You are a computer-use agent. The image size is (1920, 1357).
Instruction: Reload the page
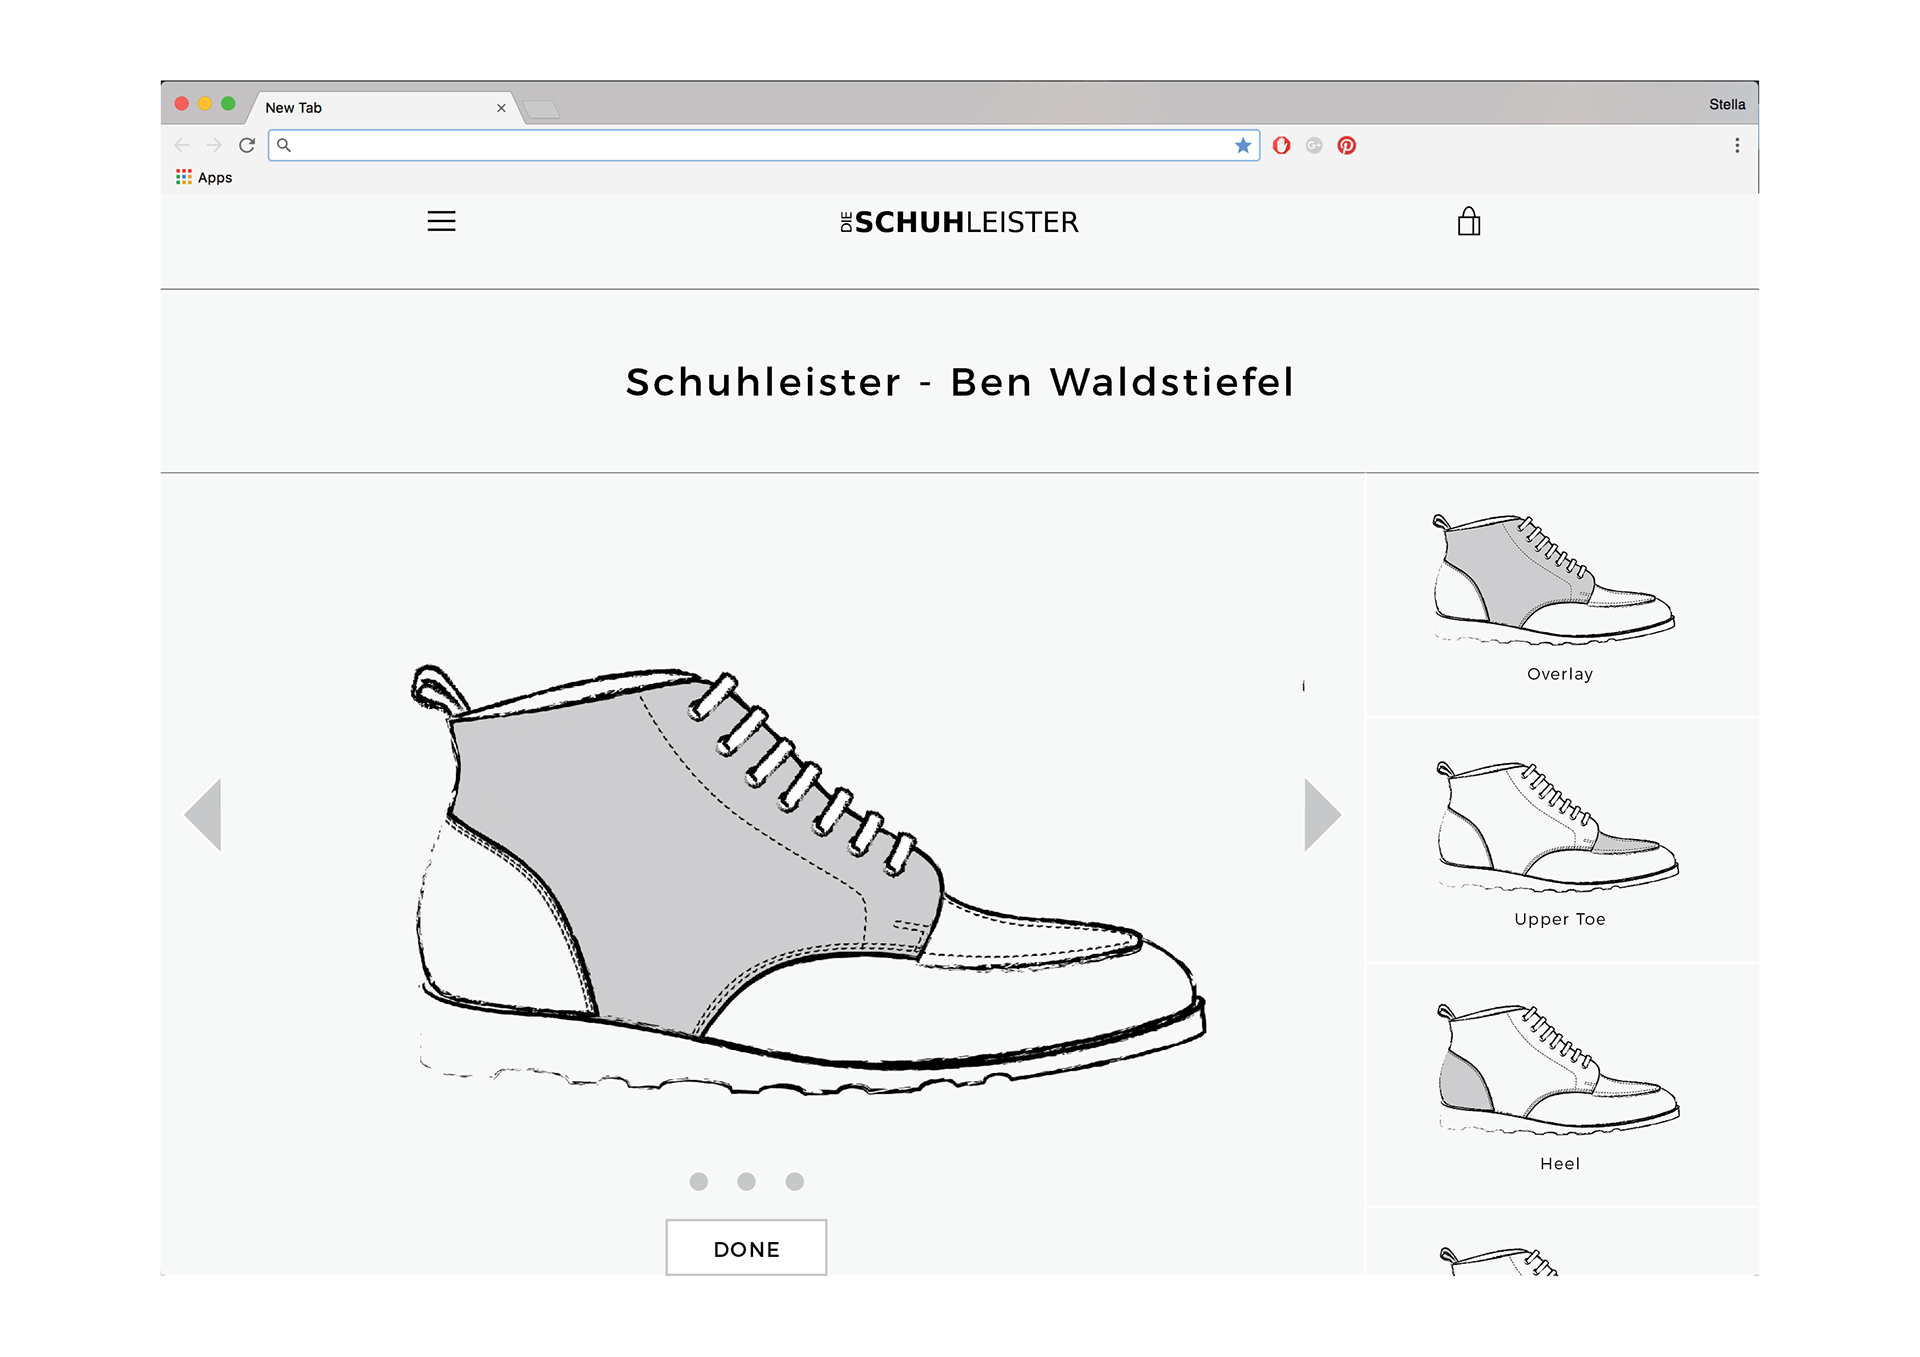tap(247, 145)
